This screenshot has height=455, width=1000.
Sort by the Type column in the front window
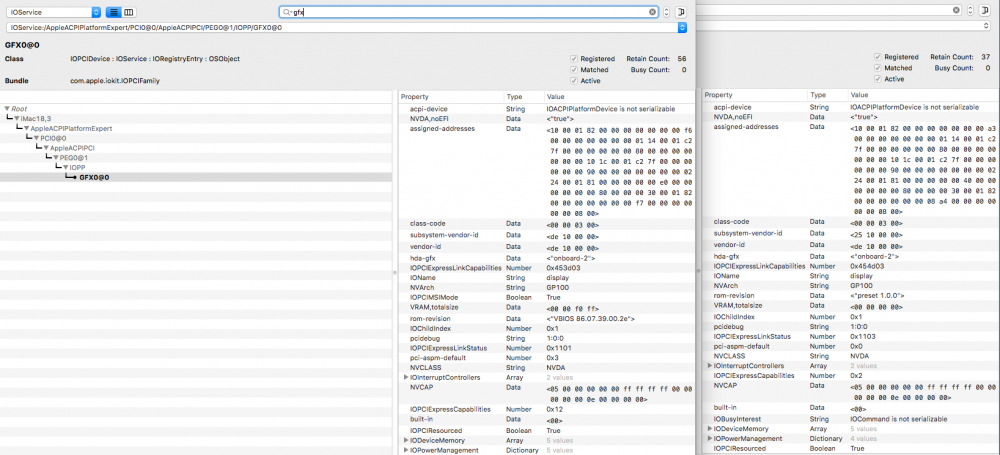click(x=523, y=96)
